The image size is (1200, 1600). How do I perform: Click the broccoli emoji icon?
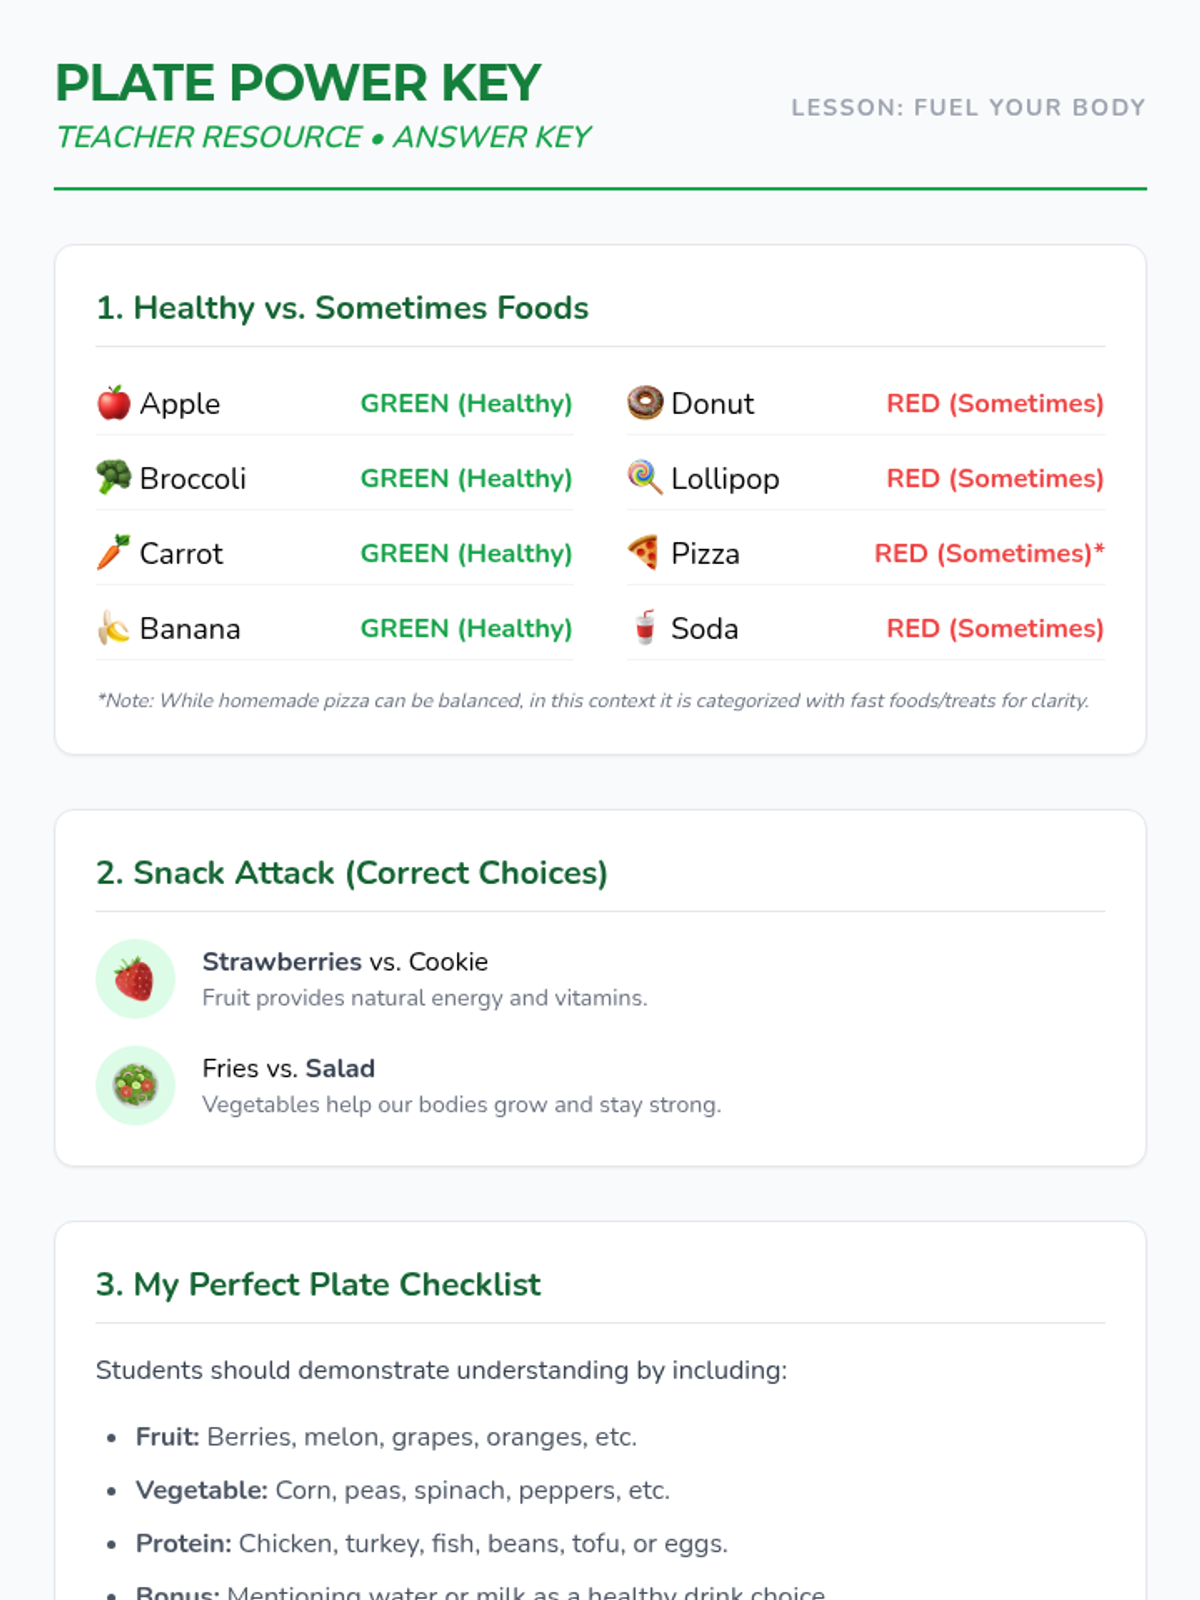click(114, 478)
